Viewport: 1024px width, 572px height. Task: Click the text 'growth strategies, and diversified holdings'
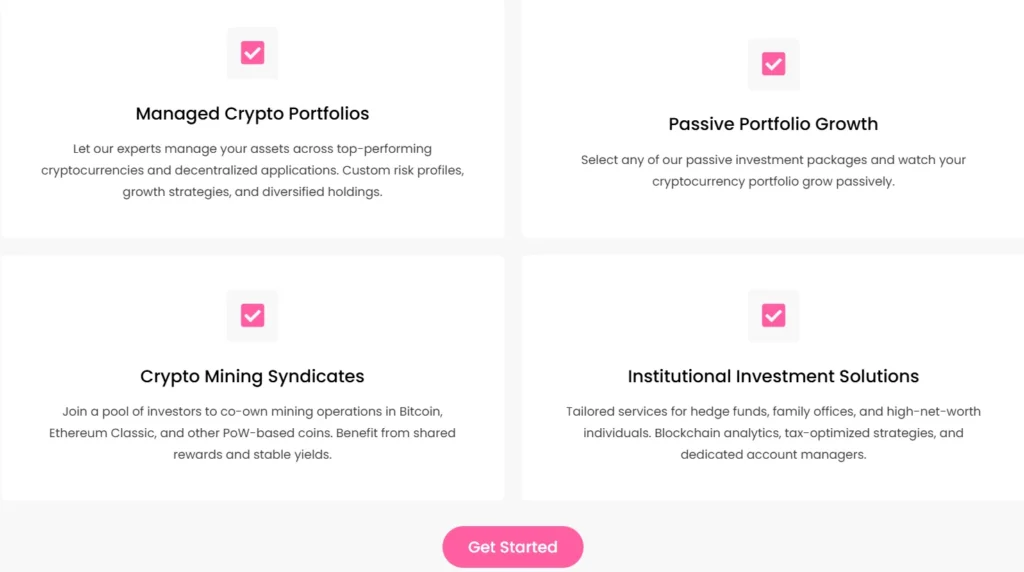point(252,192)
